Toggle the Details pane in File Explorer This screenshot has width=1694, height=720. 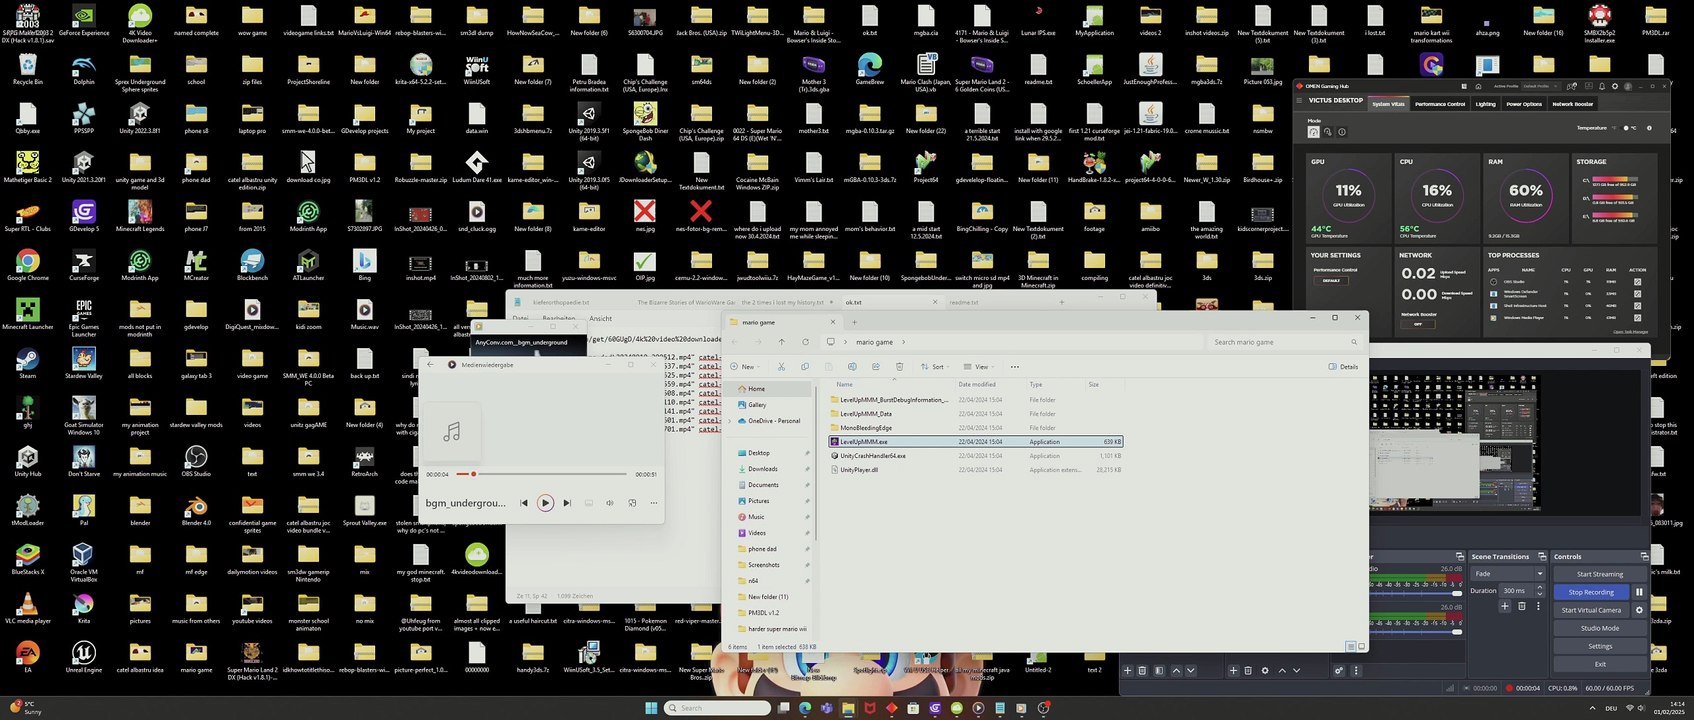[1343, 367]
